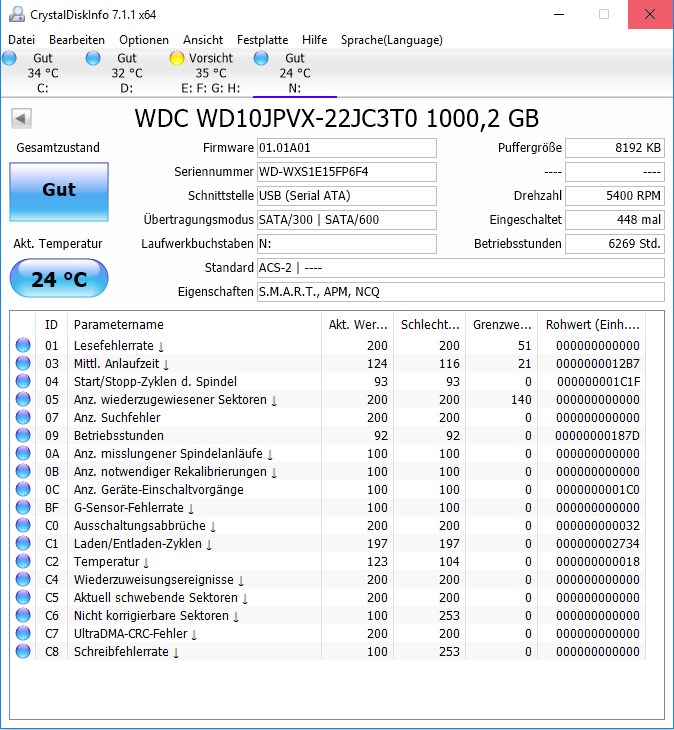
Task: Open the Datei menu
Action: point(21,40)
